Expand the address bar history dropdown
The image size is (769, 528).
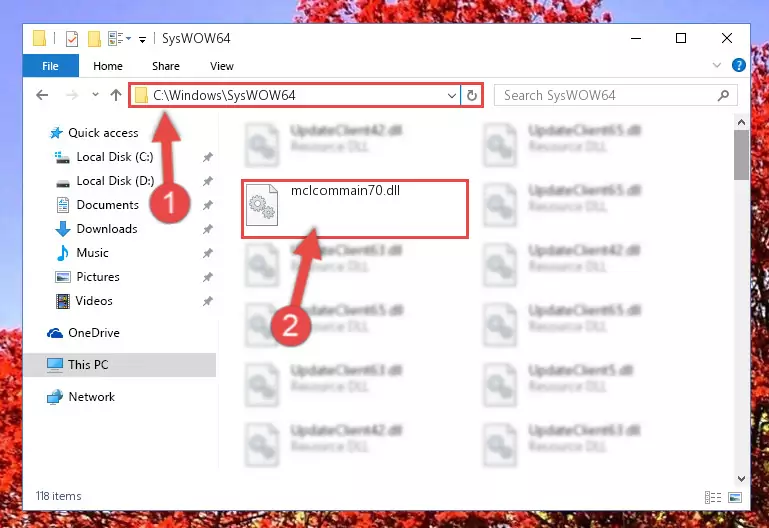[x=452, y=96]
